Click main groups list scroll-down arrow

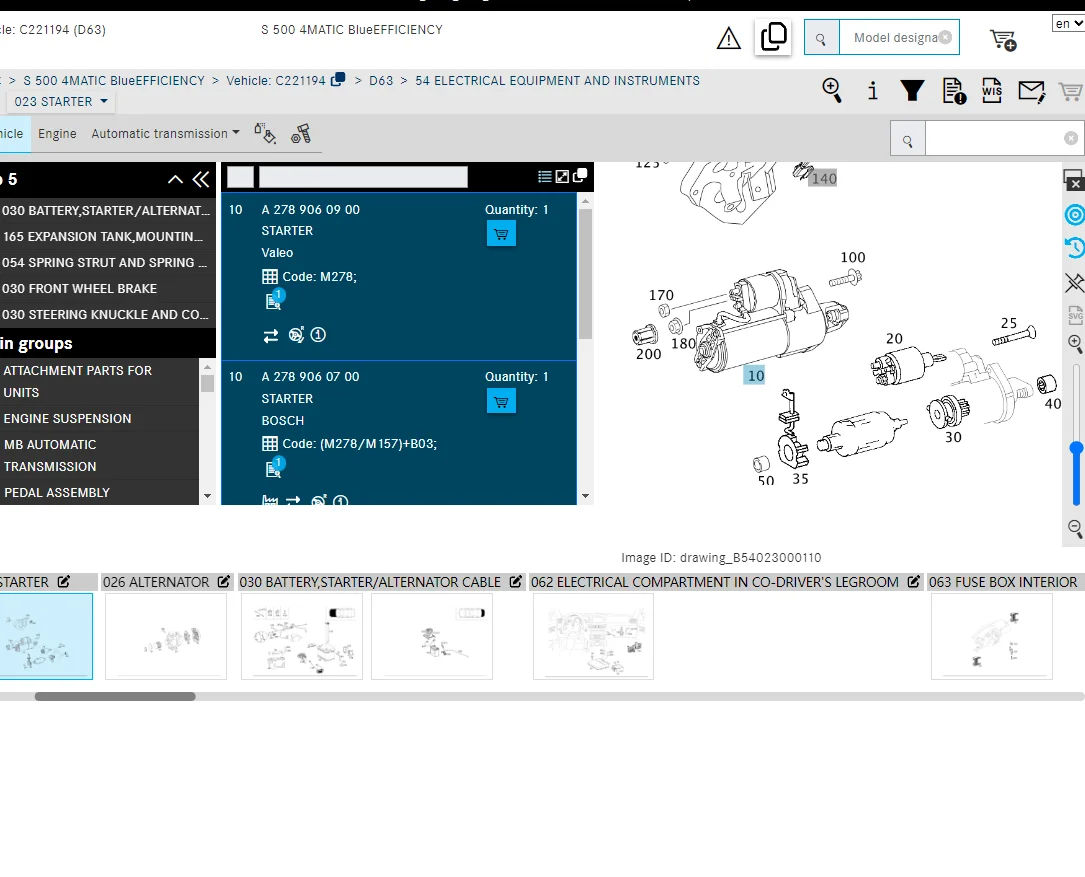(x=207, y=496)
